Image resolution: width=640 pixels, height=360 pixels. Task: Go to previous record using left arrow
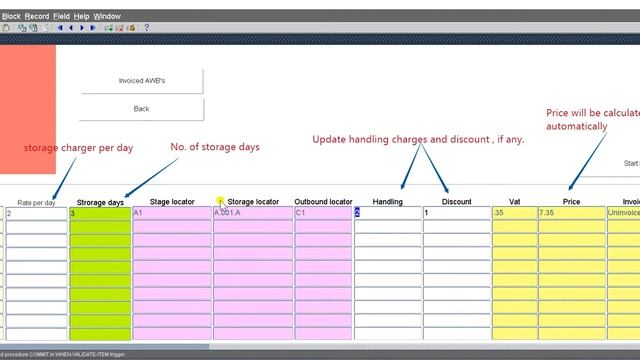(x=71, y=28)
